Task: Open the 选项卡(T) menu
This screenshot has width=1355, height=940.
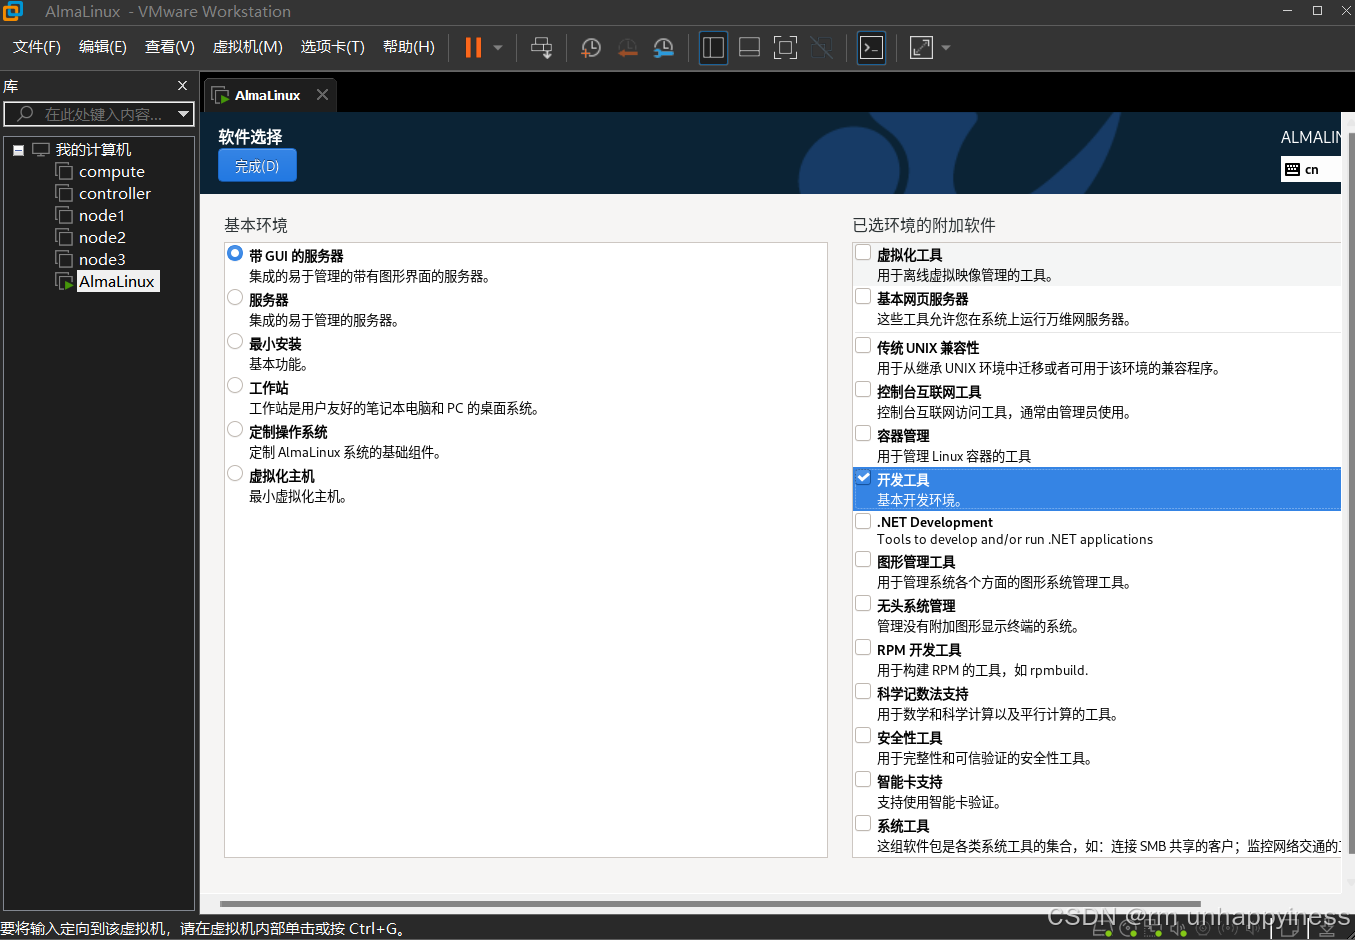Action: (x=333, y=47)
